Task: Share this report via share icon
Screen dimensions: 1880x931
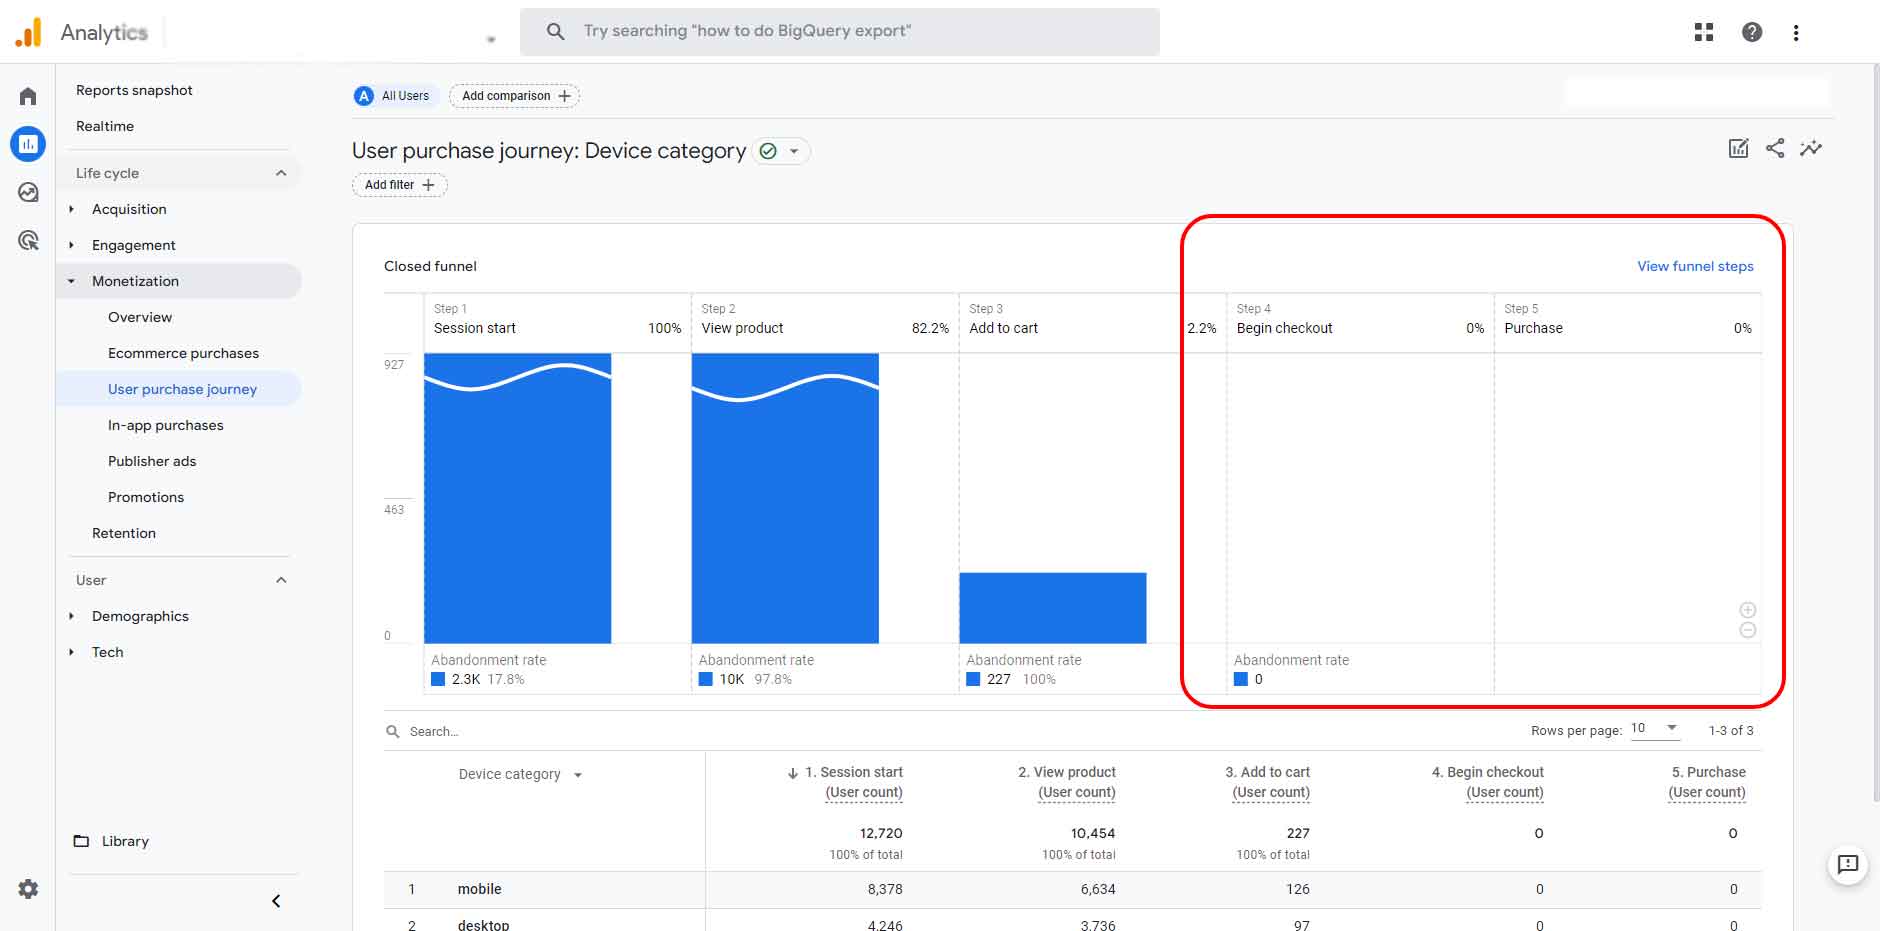Action: [1775, 149]
